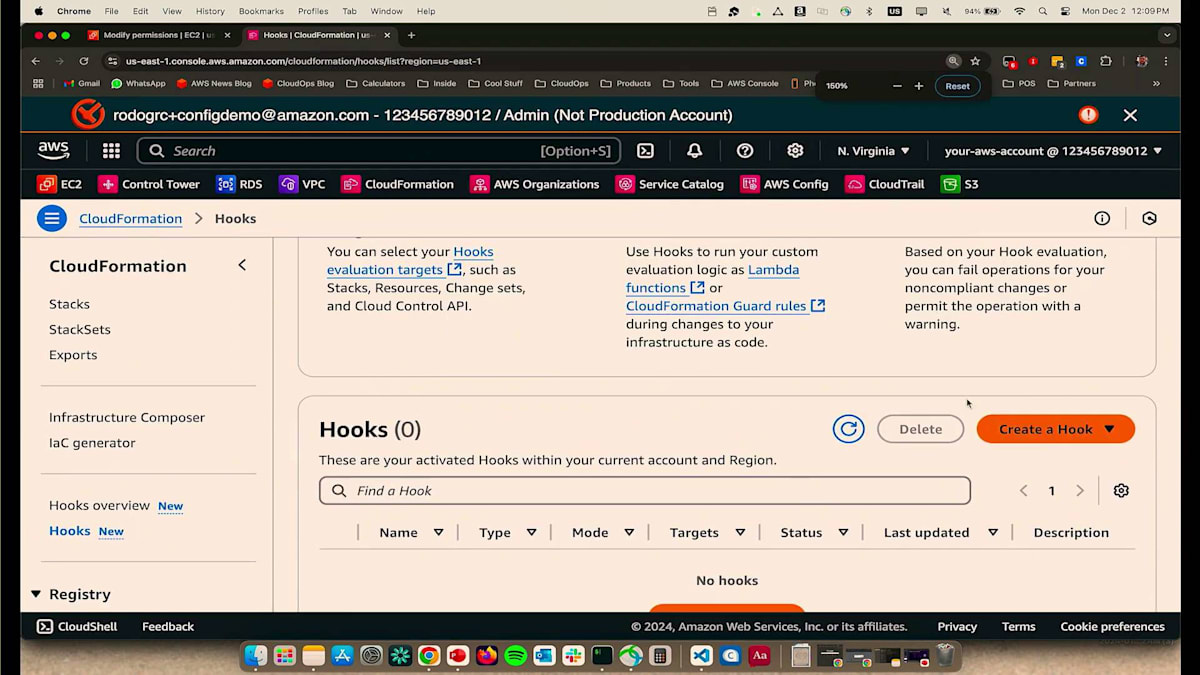Toggle the hamburger navigation menu

pos(52,218)
